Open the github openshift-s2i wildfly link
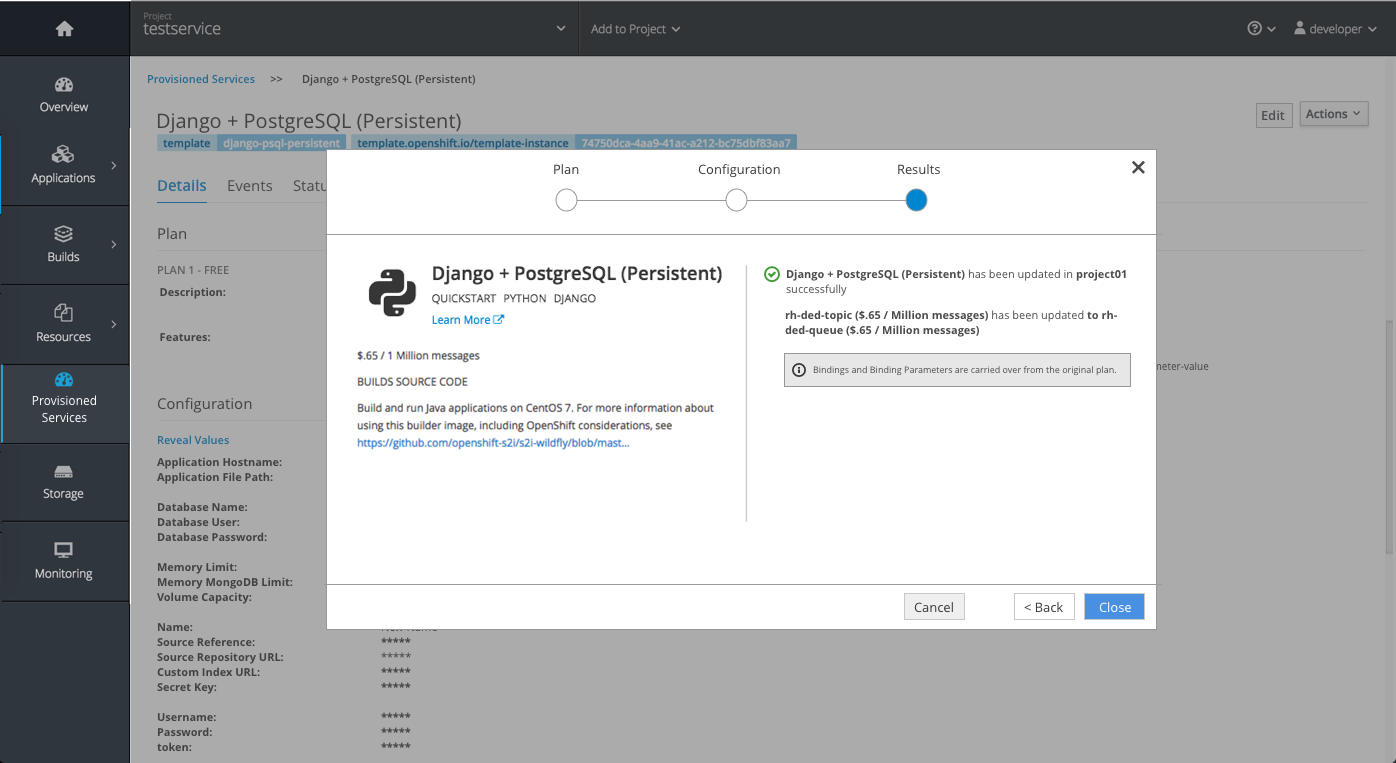Viewport: 1396px width, 763px height. tap(493, 443)
